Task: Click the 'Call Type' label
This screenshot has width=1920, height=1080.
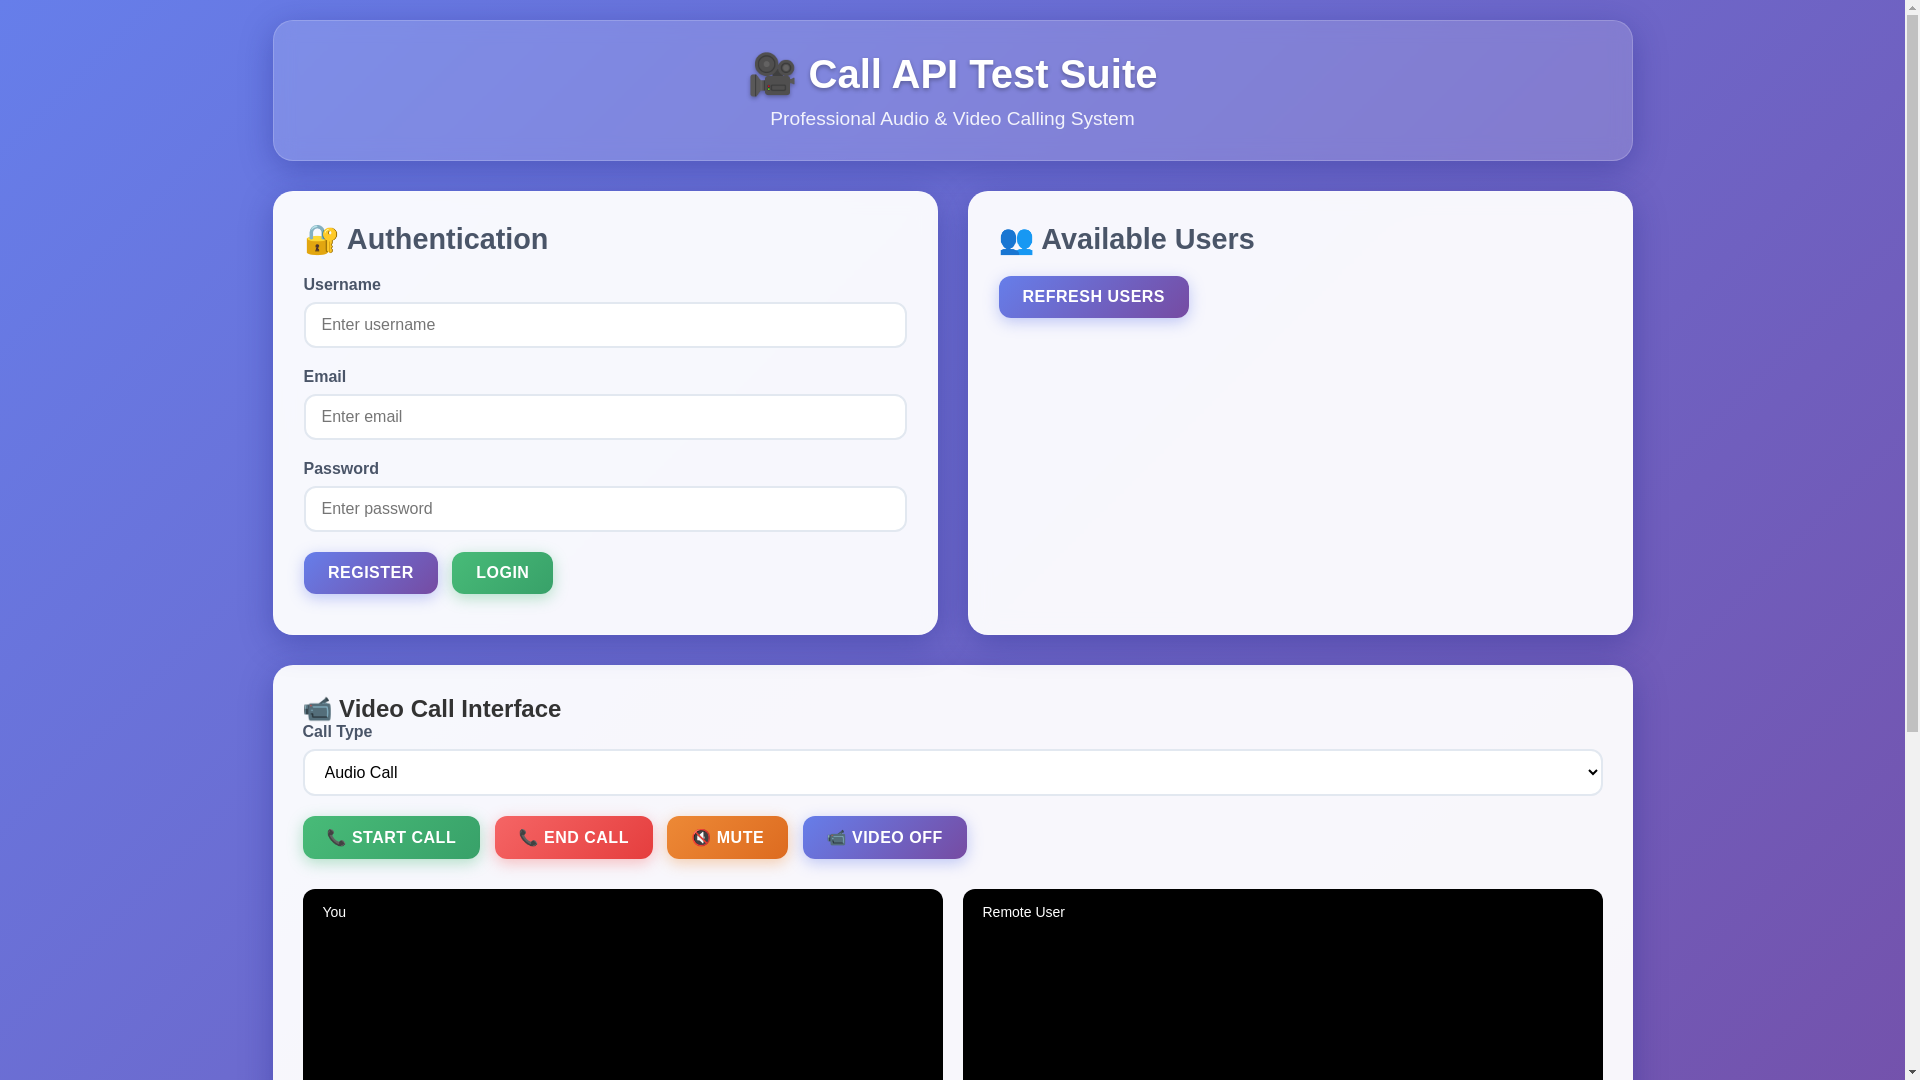Action: pyautogui.click(x=337, y=732)
